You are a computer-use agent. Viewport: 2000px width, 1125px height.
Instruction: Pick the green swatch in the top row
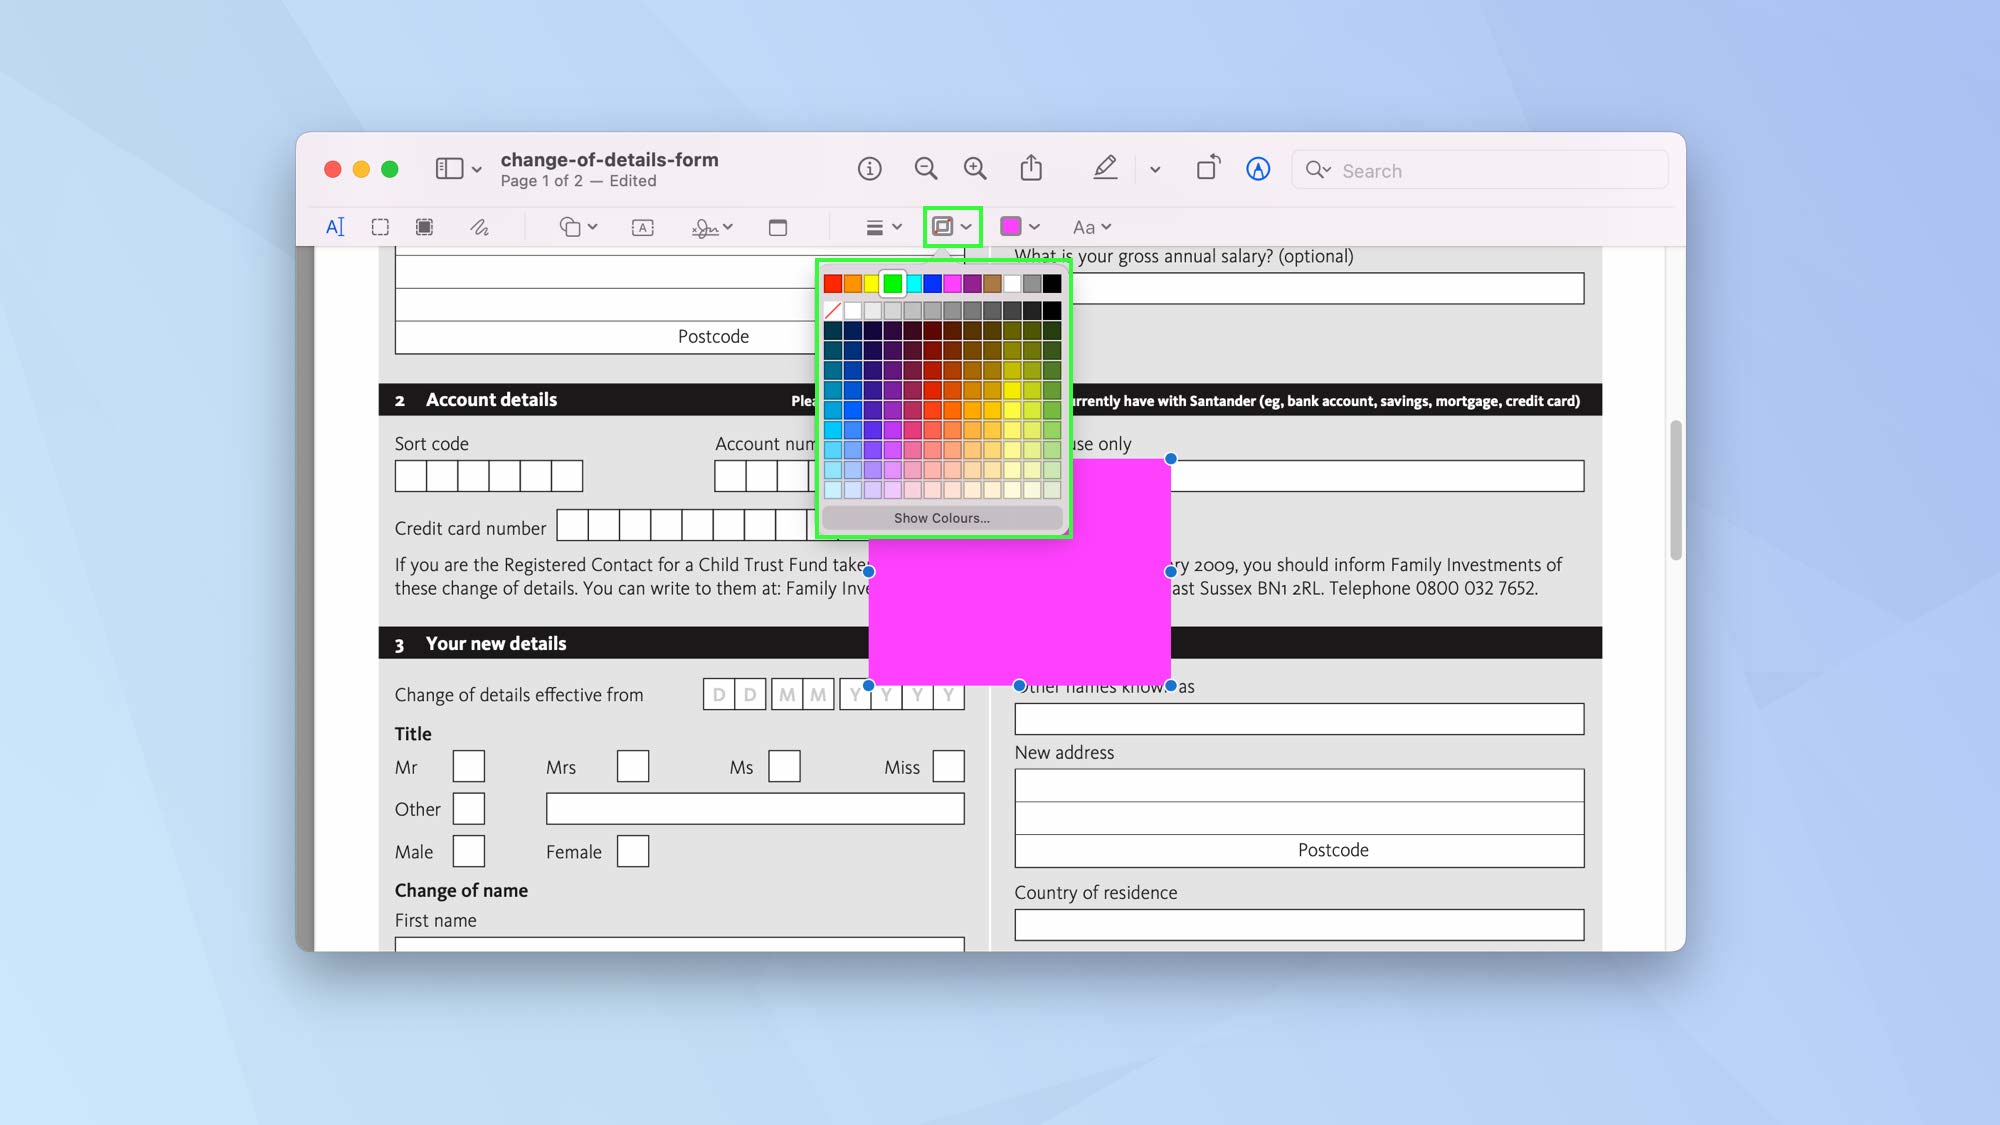tap(892, 284)
